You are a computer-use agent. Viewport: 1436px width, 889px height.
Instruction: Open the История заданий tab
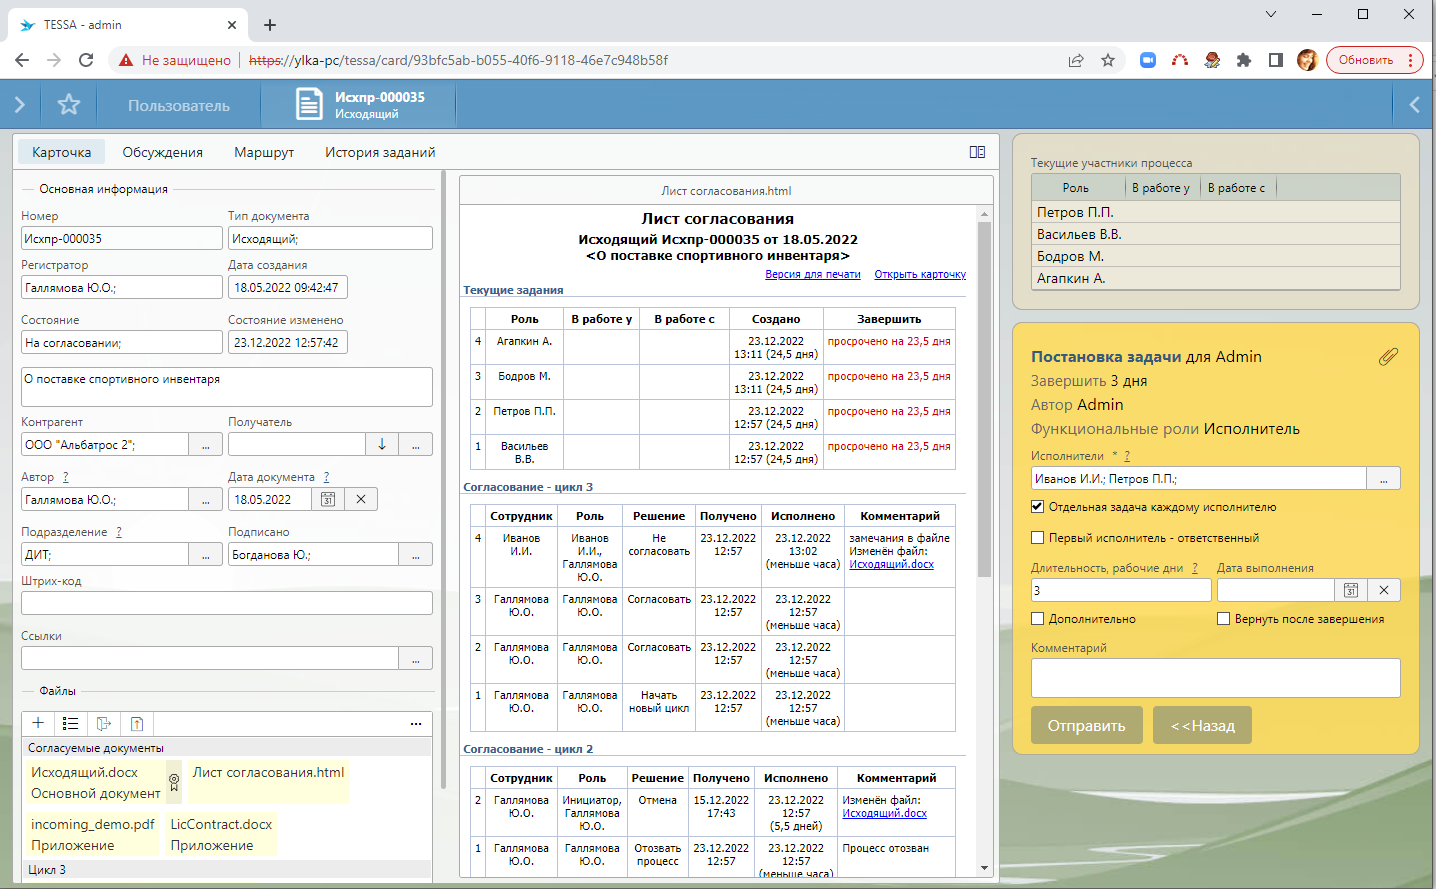point(380,152)
